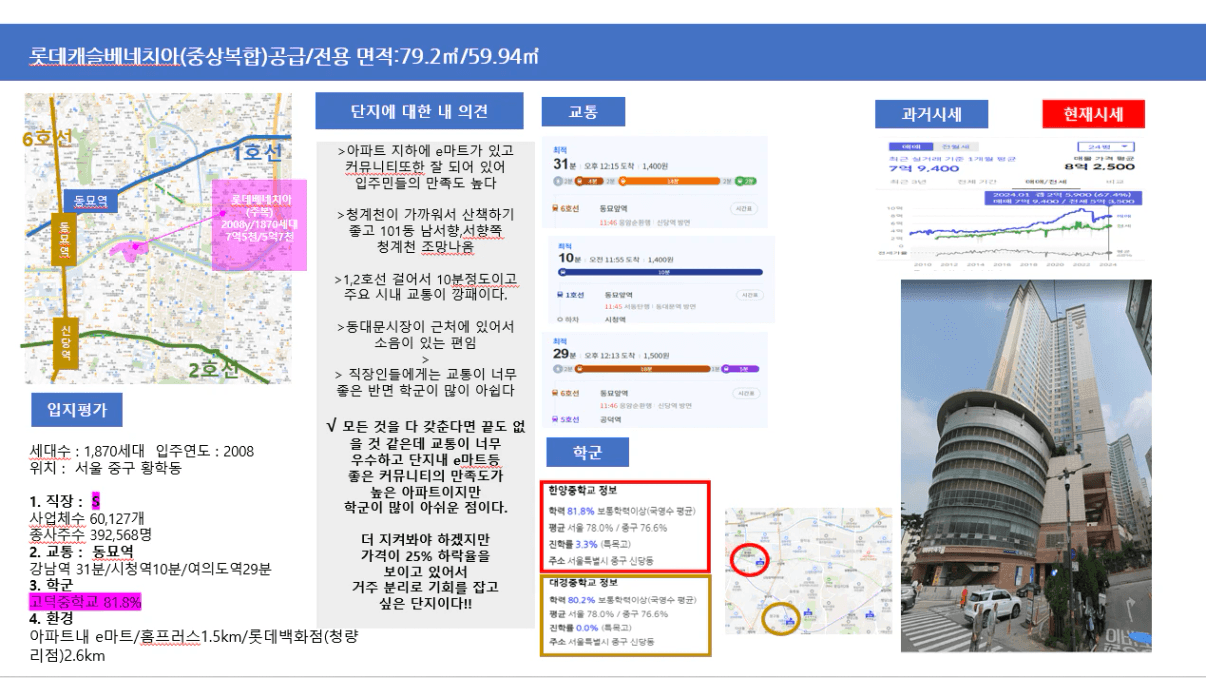
Task: Switch to the 최근 3년 chart tab
Action: click(x=908, y=182)
